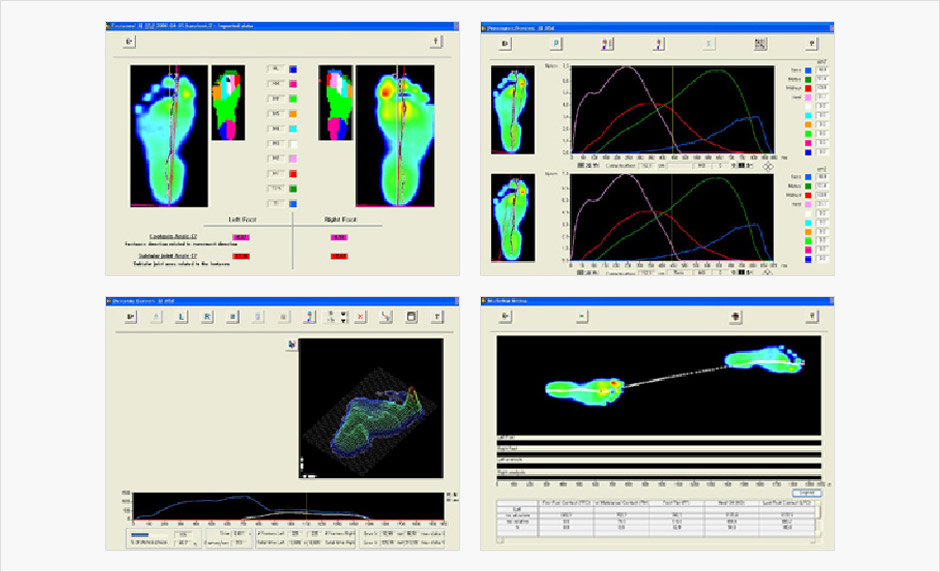Click the exit icon in the Left/Right Foot angle window
Image resolution: width=940 pixels, height=572 pixels.
[x=129, y=42]
